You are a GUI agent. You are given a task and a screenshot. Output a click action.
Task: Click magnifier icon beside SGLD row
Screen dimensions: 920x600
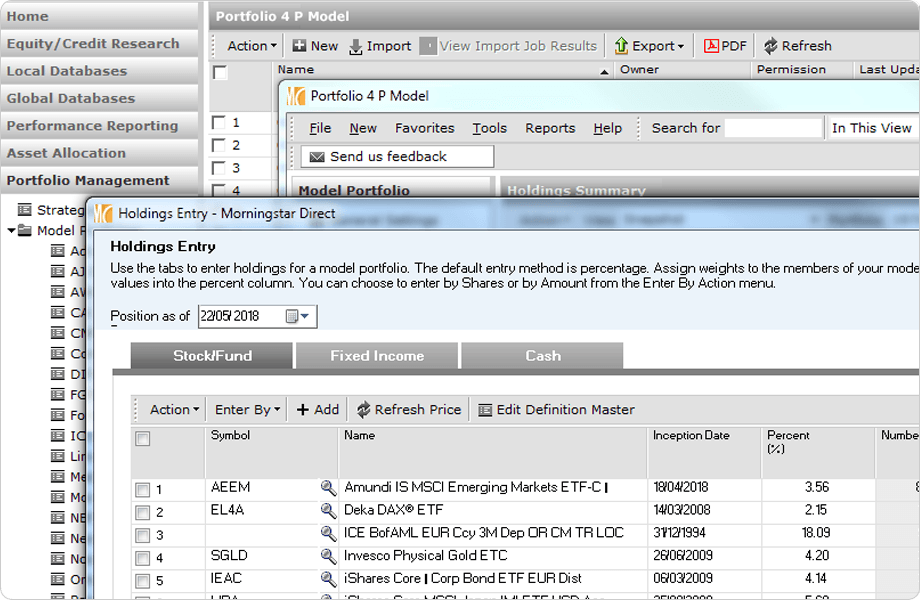(x=328, y=557)
